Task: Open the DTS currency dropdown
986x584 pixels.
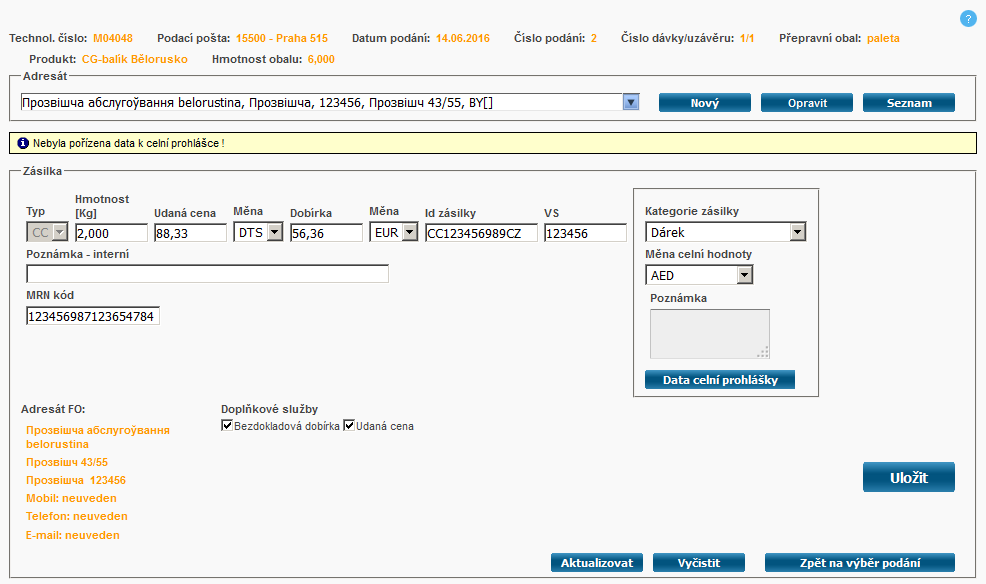Action: pyautogui.click(x=274, y=233)
